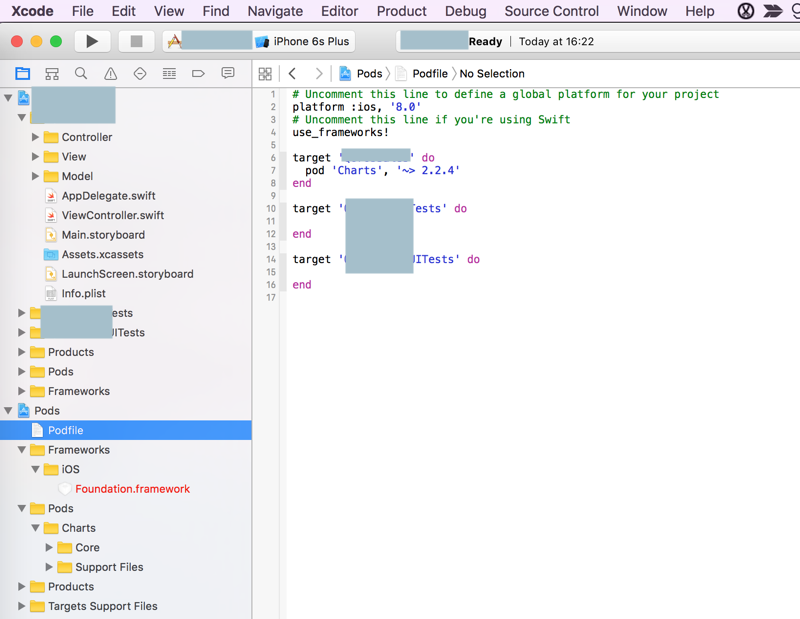Expand Targets Support Files group

click(x=21, y=606)
